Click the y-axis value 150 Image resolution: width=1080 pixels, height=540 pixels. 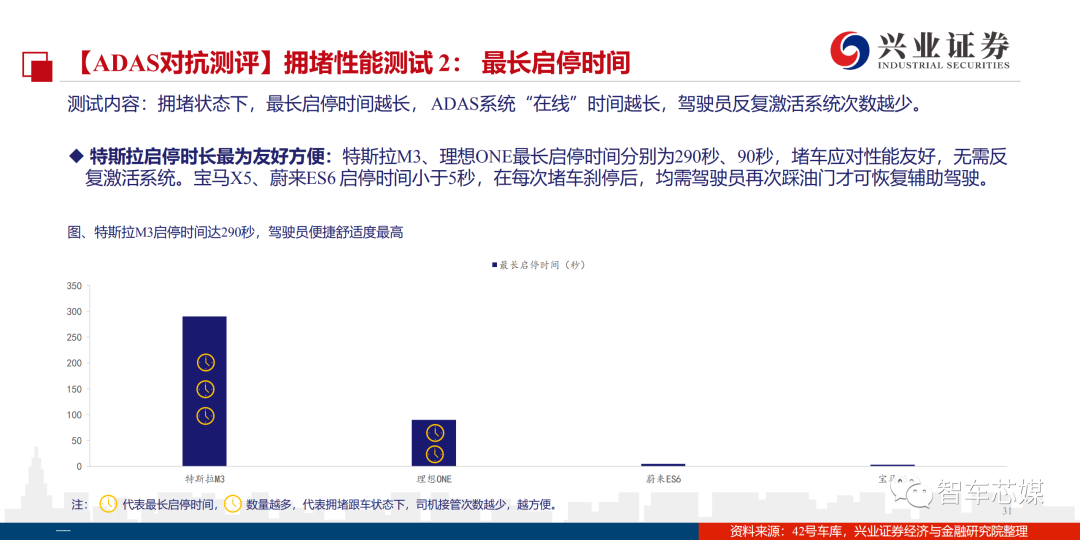(74, 389)
